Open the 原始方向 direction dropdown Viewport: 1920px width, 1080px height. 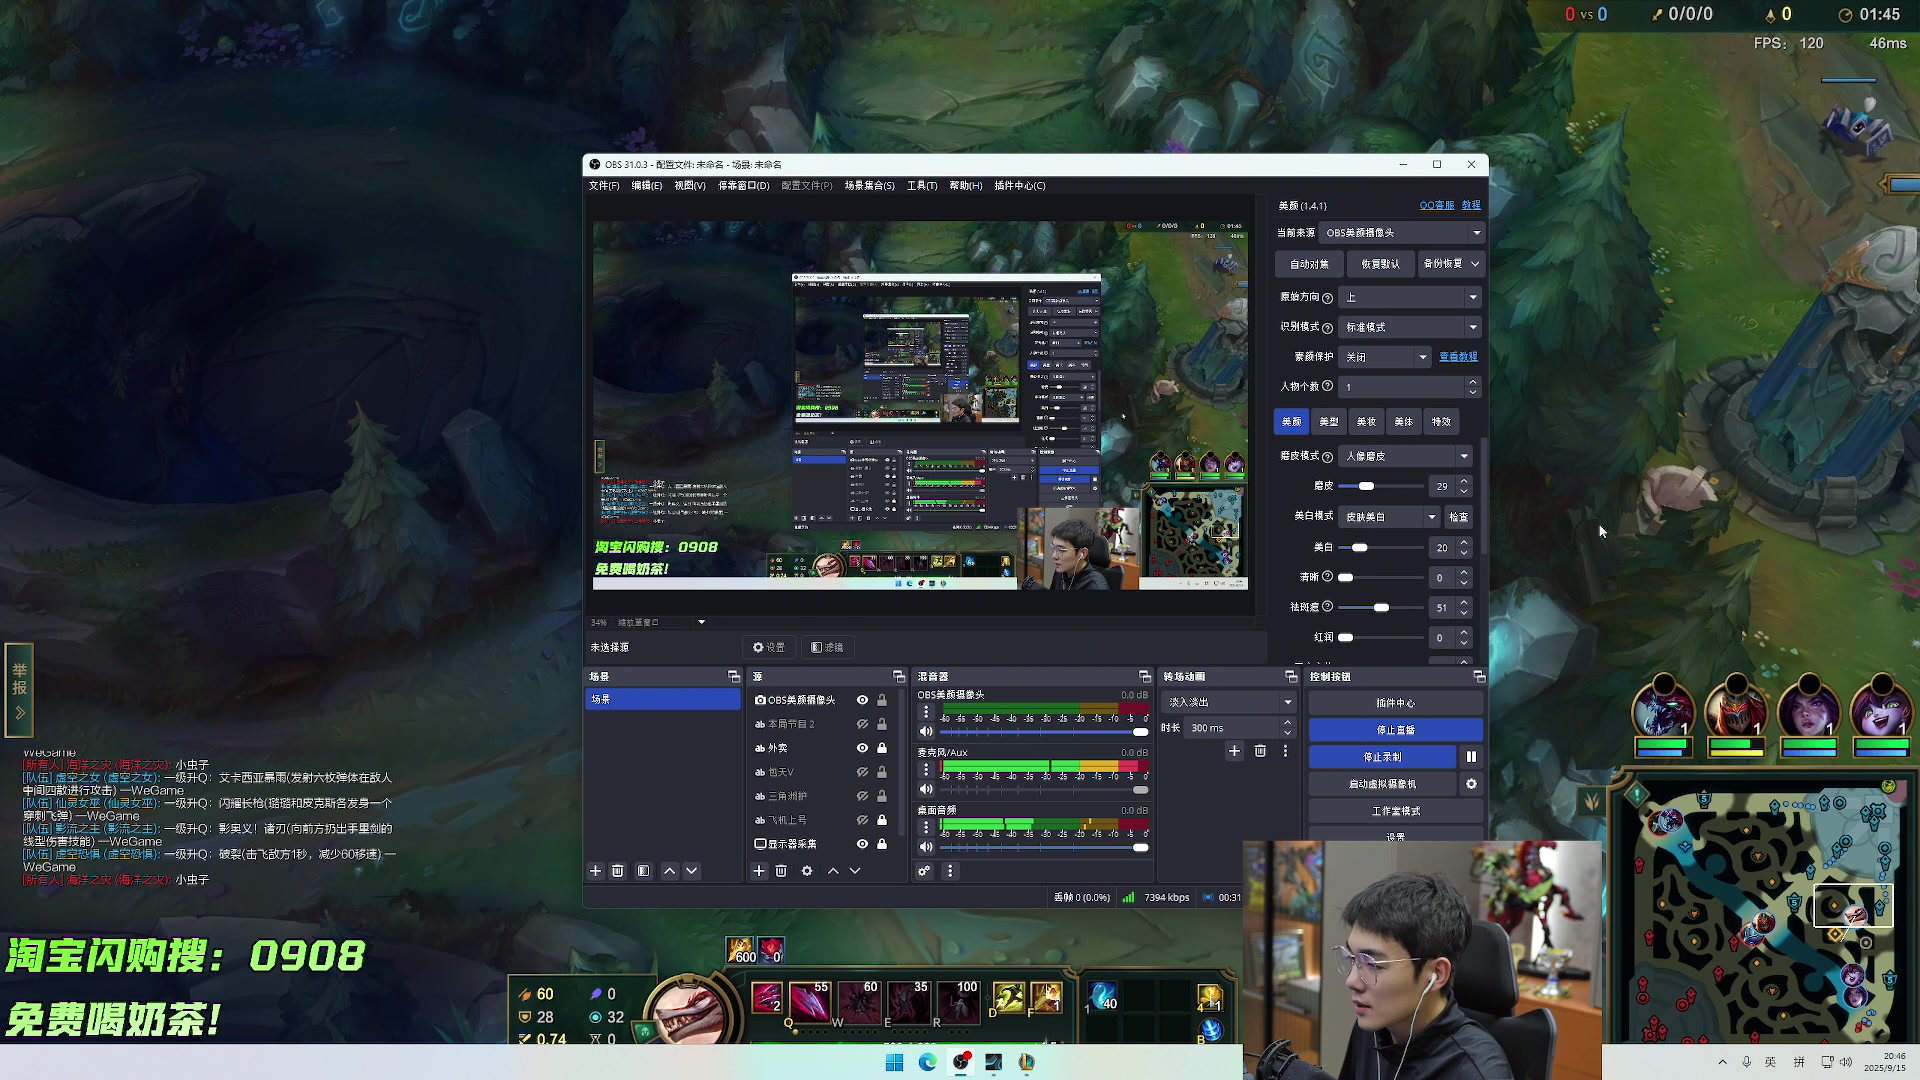1410,297
